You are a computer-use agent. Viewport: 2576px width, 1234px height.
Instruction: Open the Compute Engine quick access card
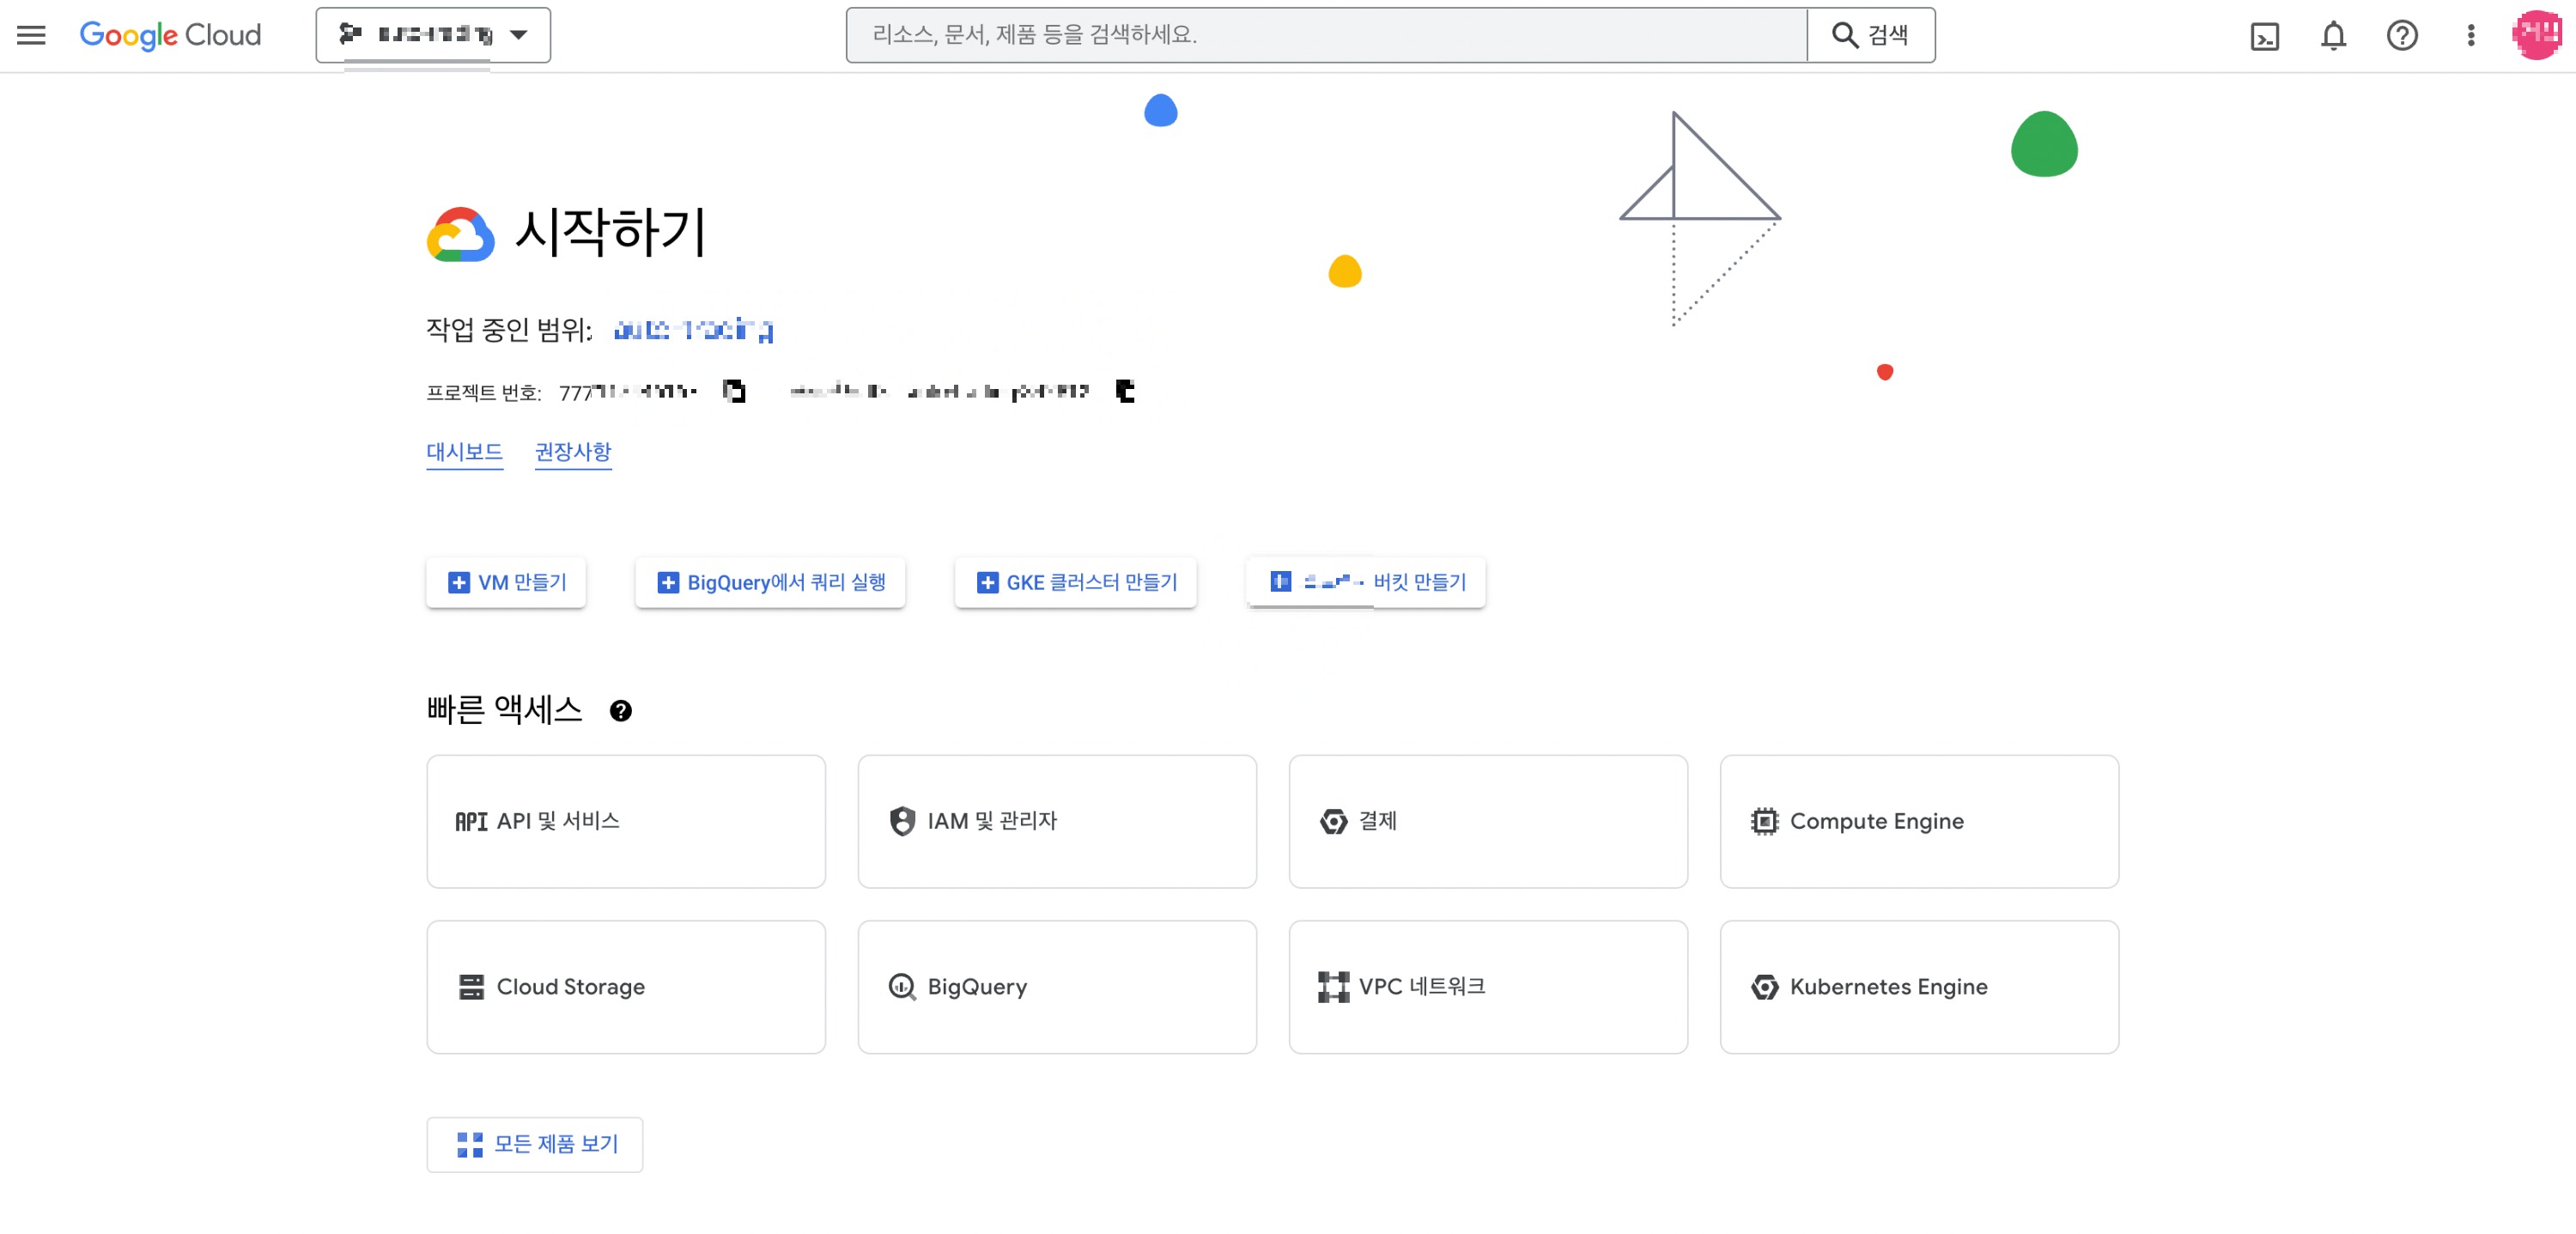(x=1918, y=821)
